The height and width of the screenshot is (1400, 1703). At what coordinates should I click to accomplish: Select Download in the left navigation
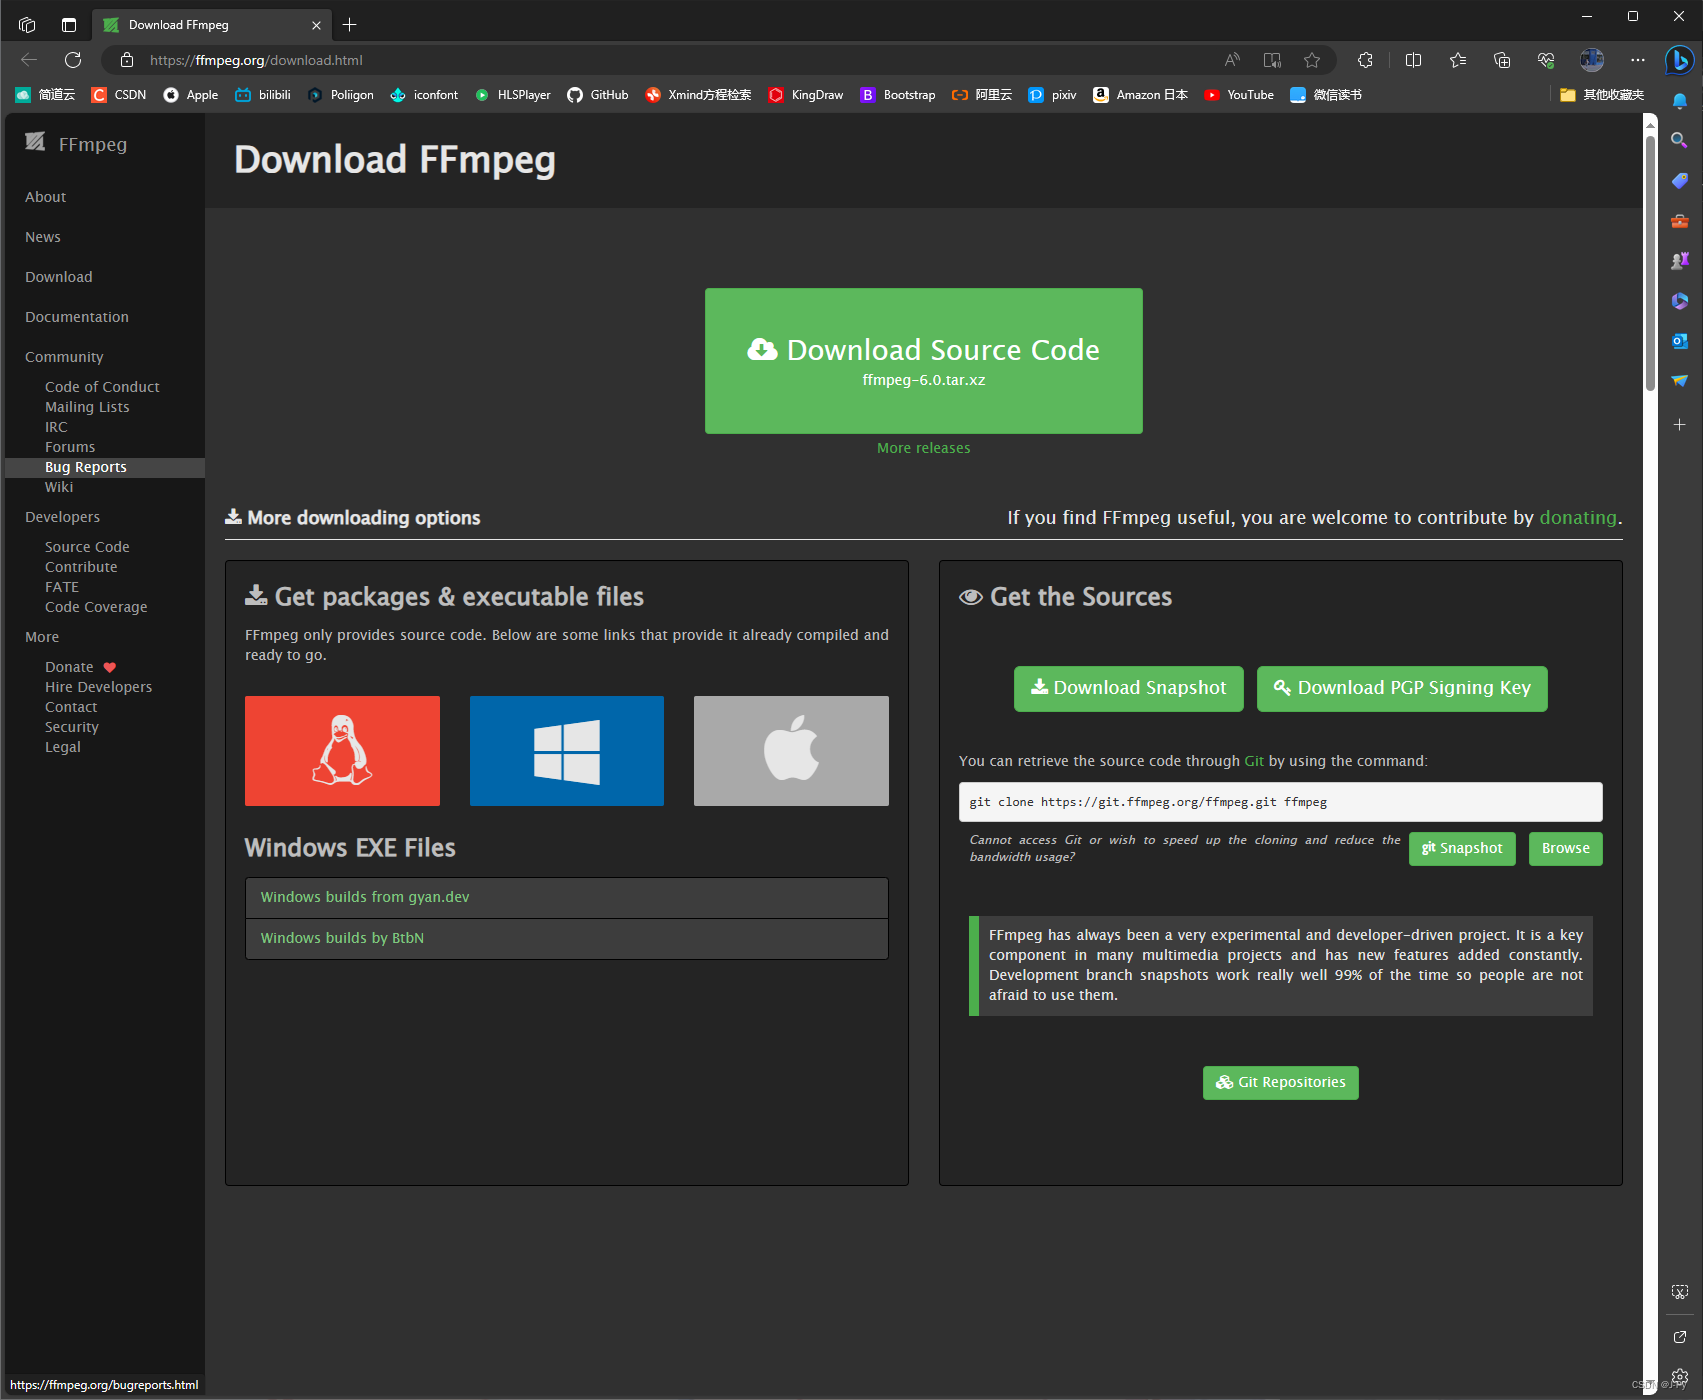point(59,277)
